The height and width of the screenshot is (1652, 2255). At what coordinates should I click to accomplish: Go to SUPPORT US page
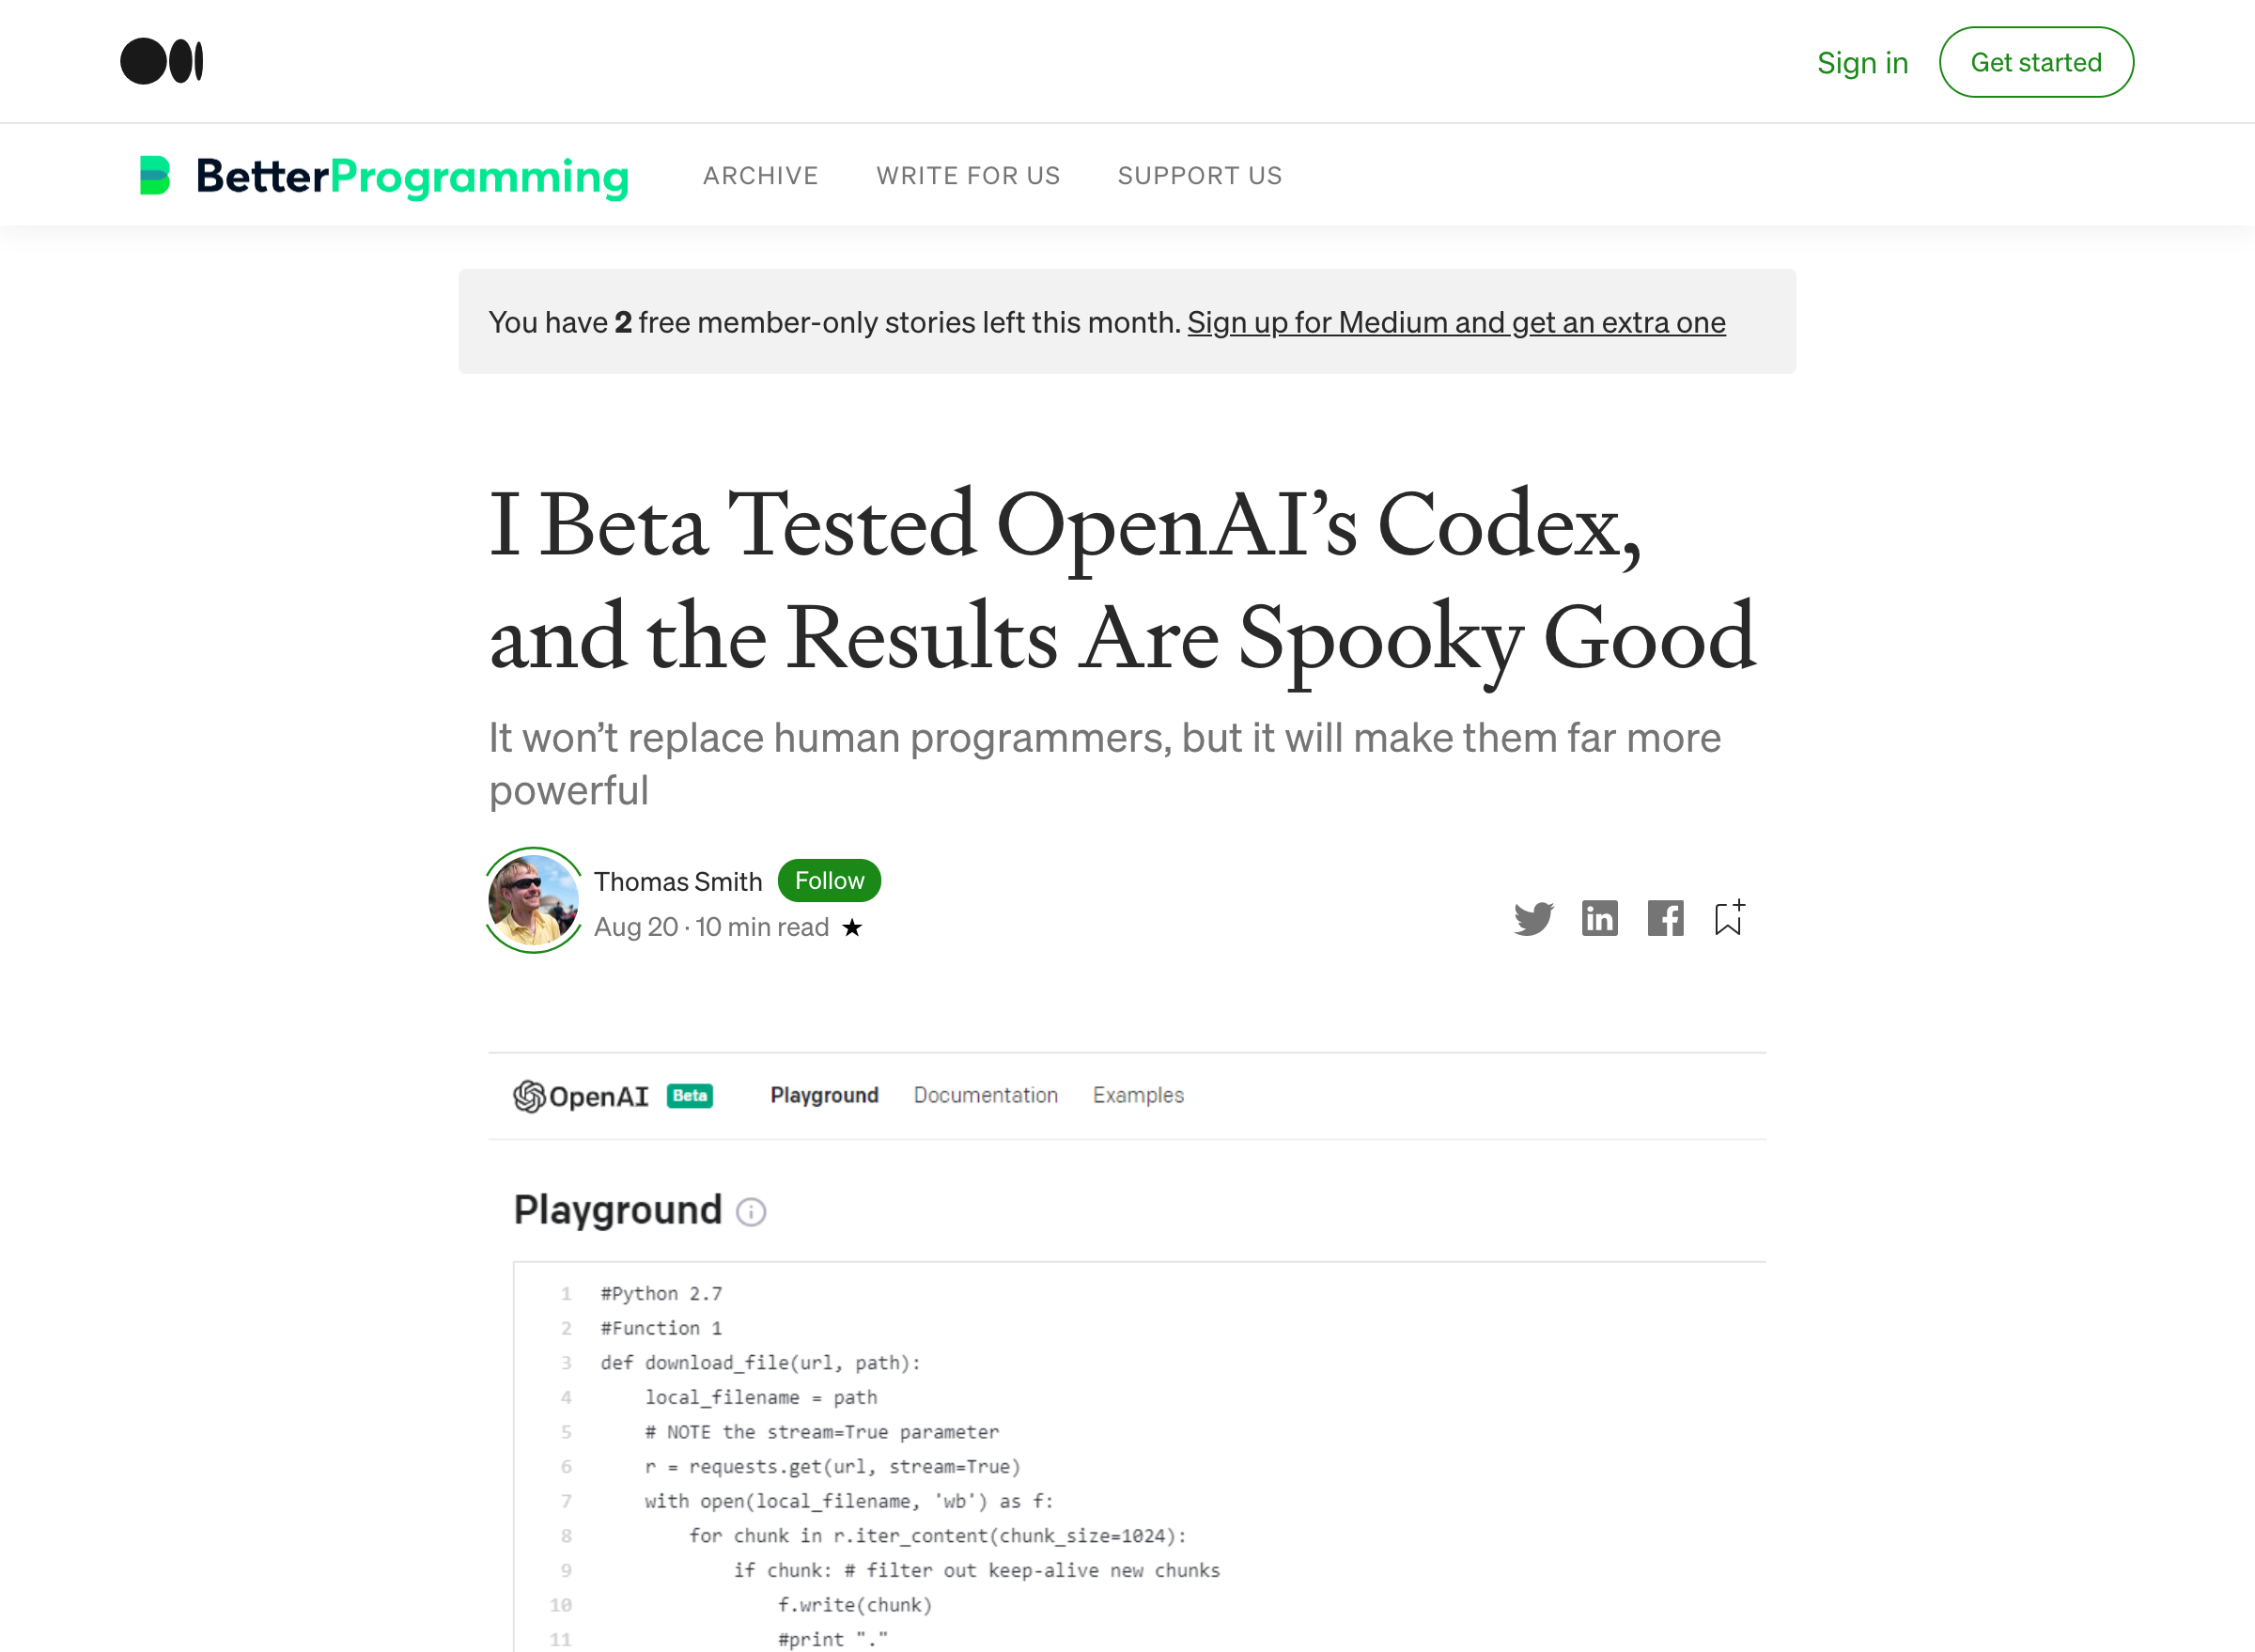click(x=1199, y=176)
